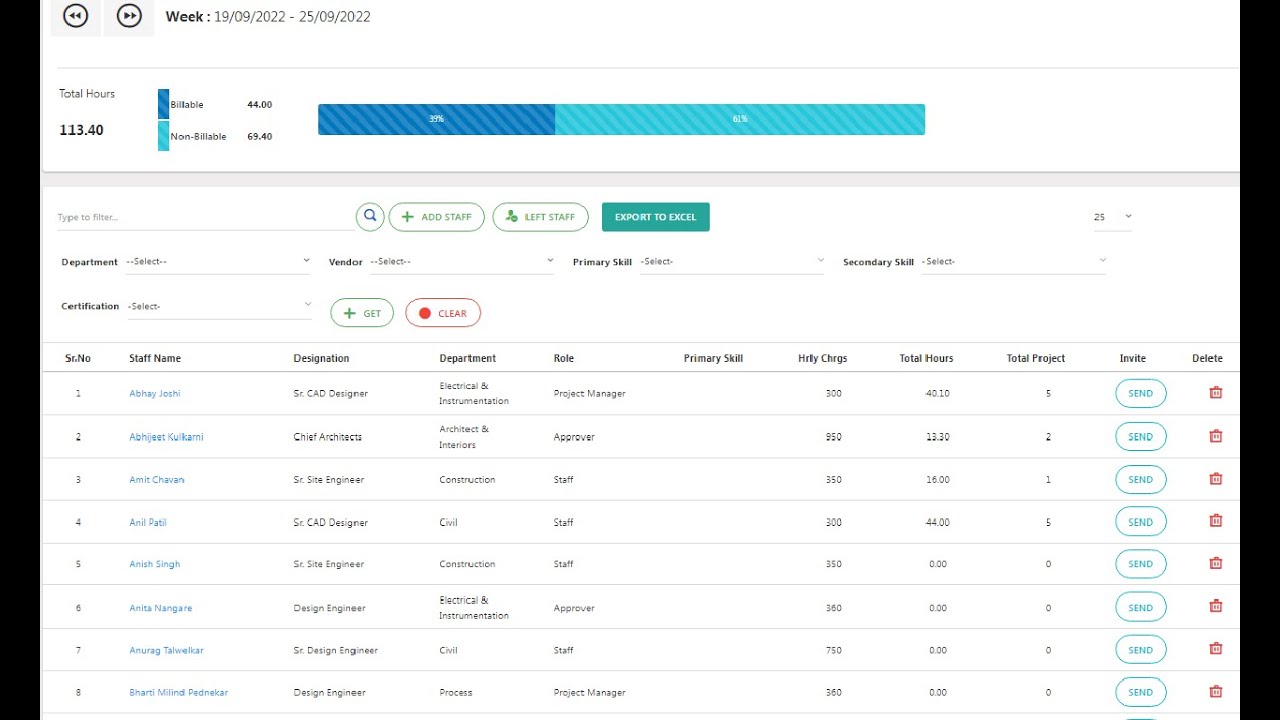This screenshot has width=1280, height=720.
Task: Send invite to Bharti Milind Pednekar
Action: click(x=1141, y=692)
